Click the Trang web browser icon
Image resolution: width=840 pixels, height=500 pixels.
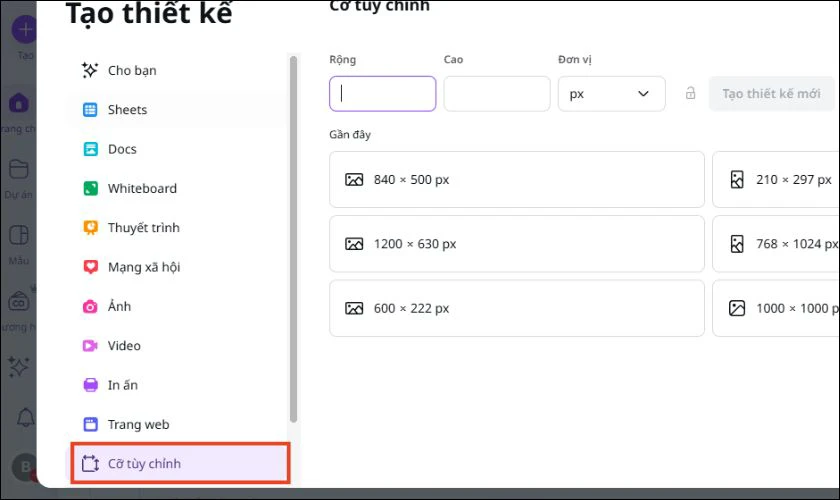point(91,424)
